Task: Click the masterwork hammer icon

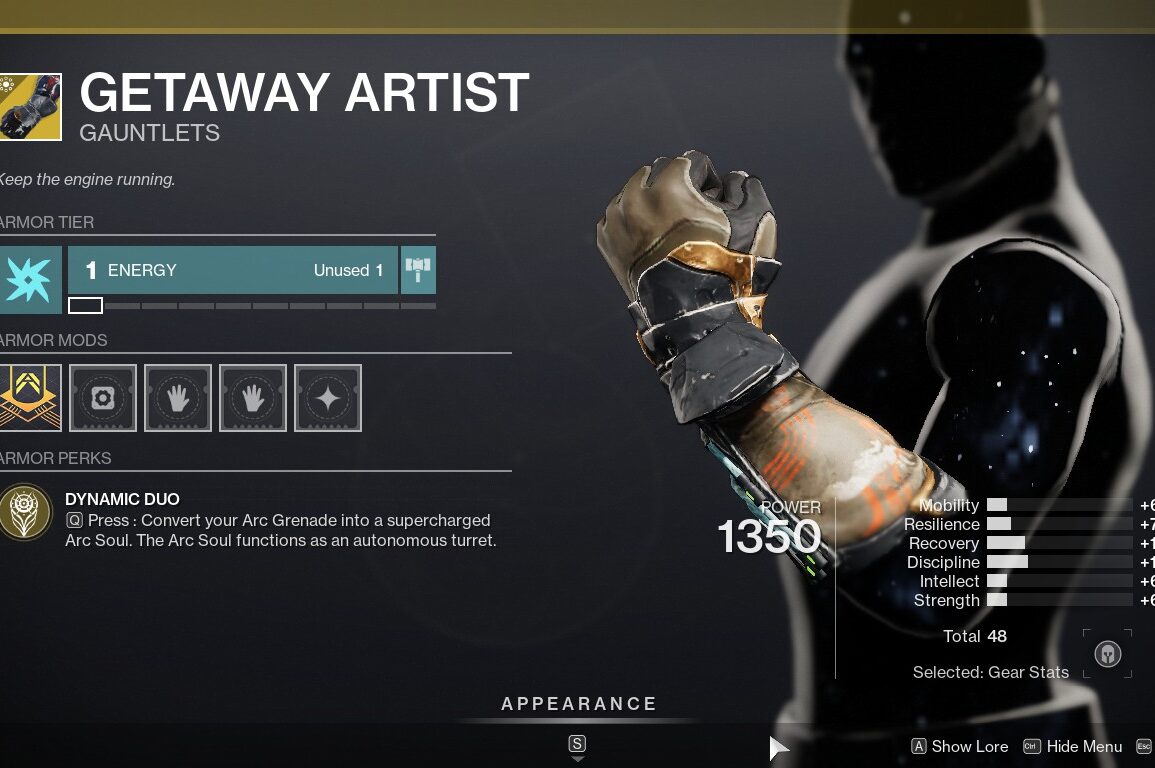Action: (418, 270)
